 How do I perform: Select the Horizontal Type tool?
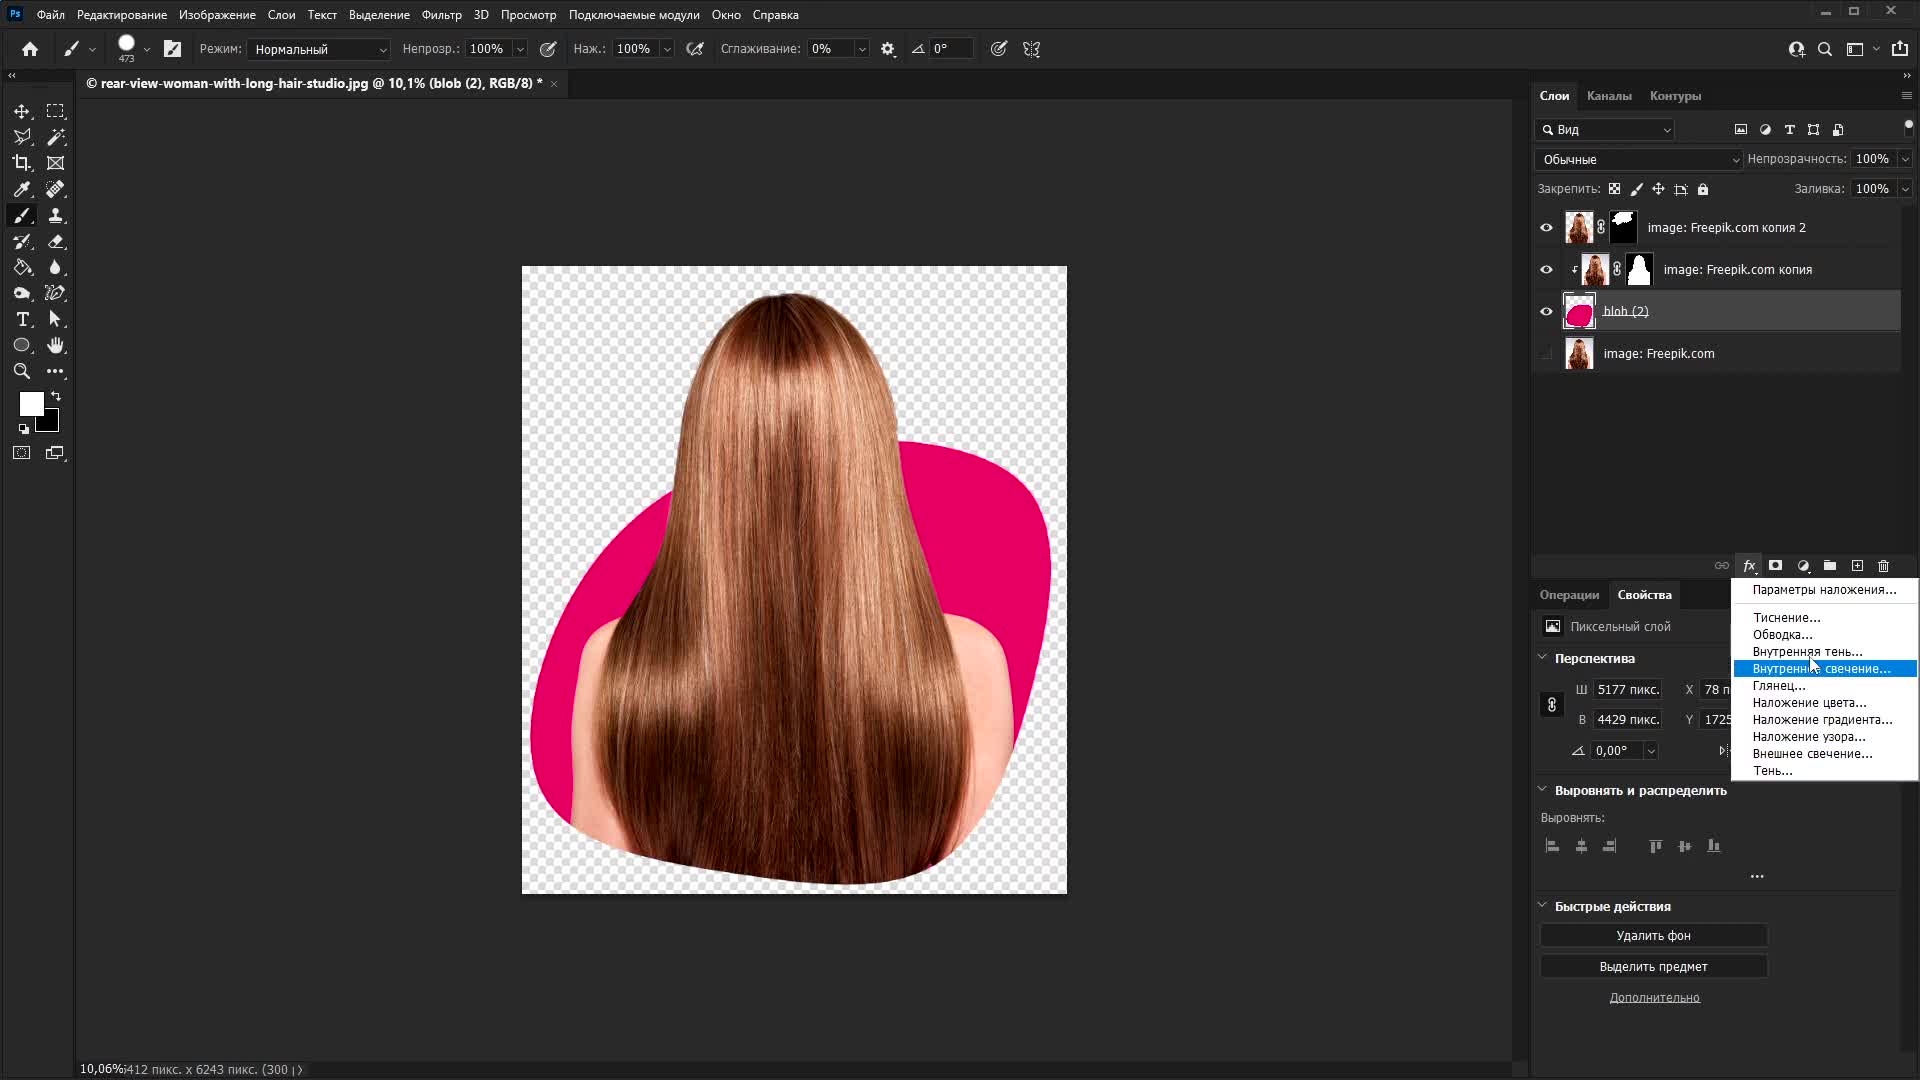(22, 319)
